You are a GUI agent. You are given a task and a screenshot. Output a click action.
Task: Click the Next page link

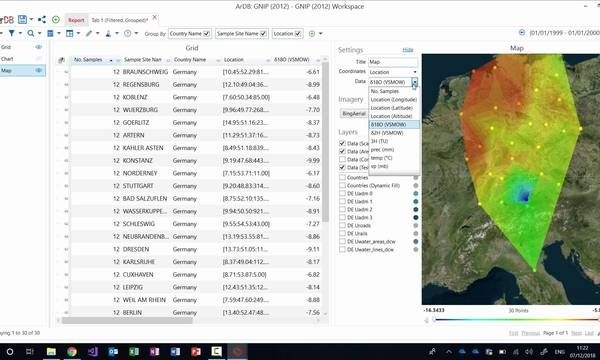576,333
